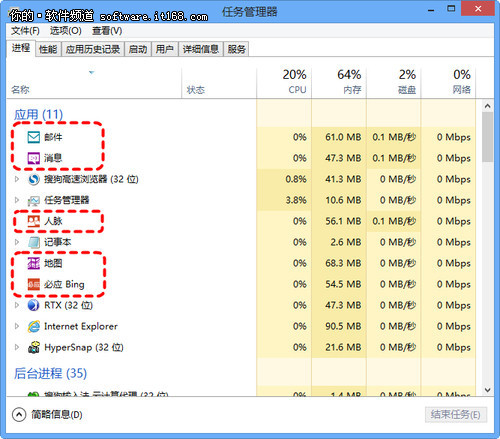
Task: Switch to the 应用历史记录 tab
Action: (x=93, y=49)
